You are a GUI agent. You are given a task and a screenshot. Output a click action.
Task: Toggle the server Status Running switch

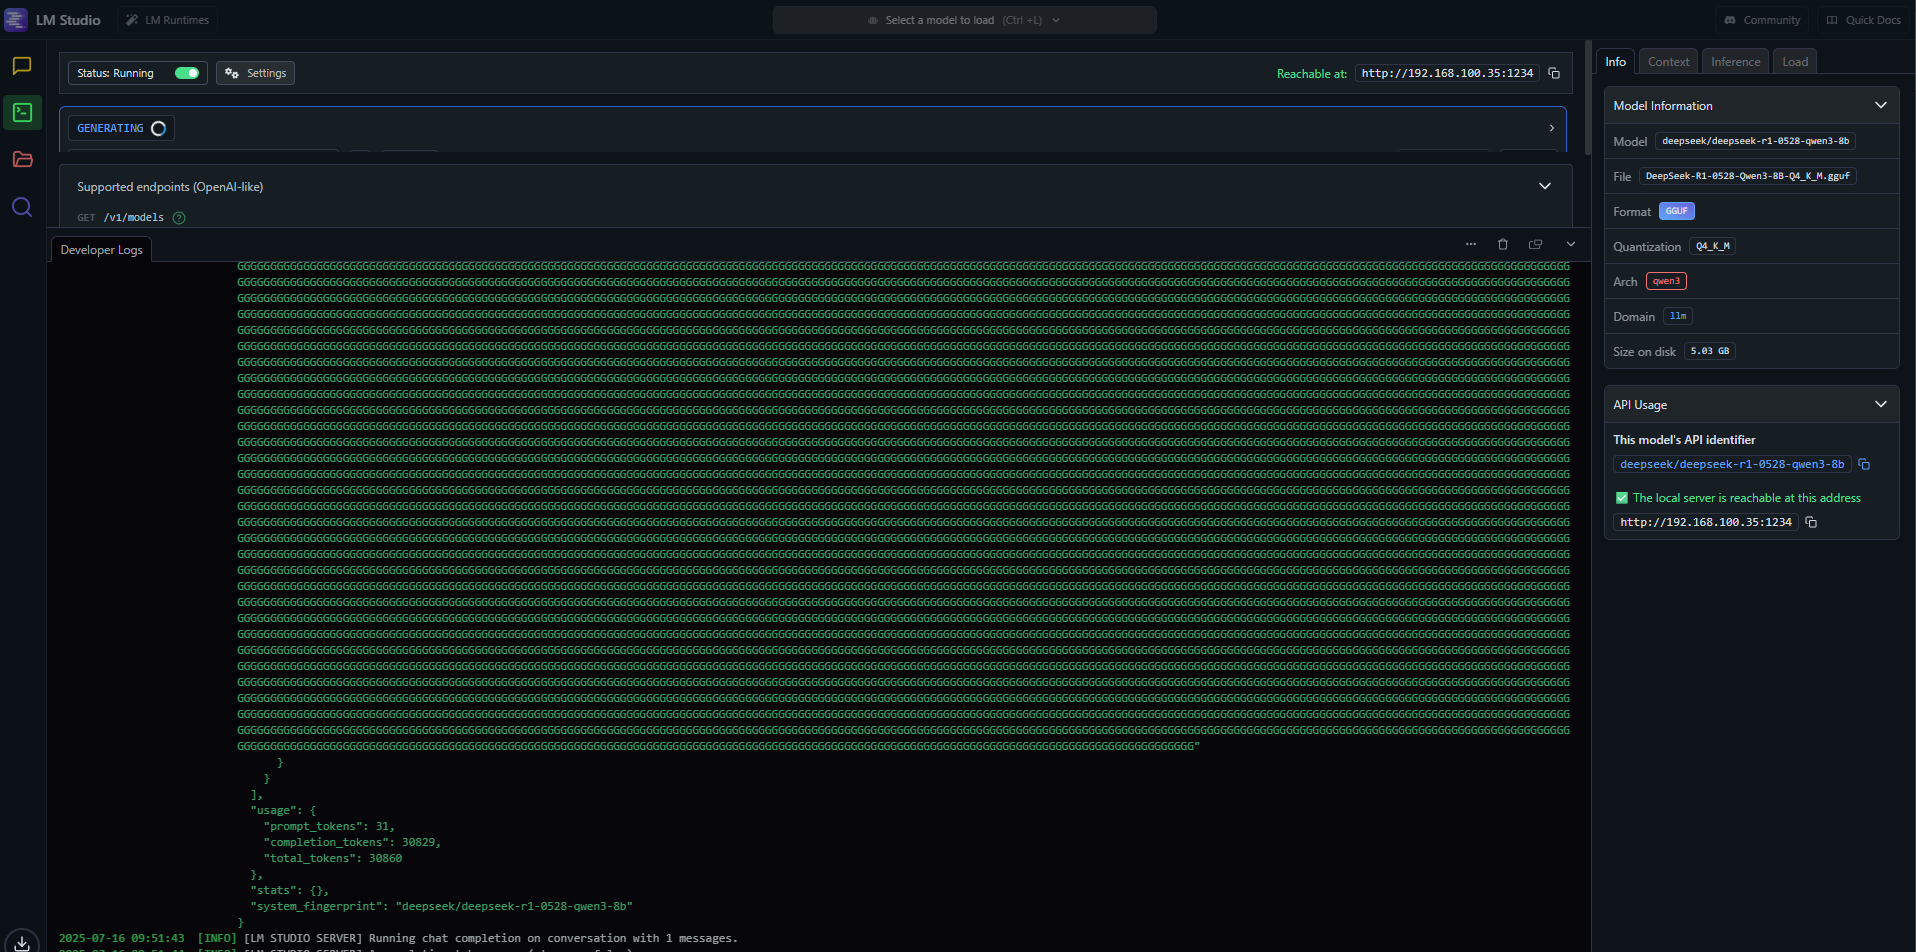187,73
